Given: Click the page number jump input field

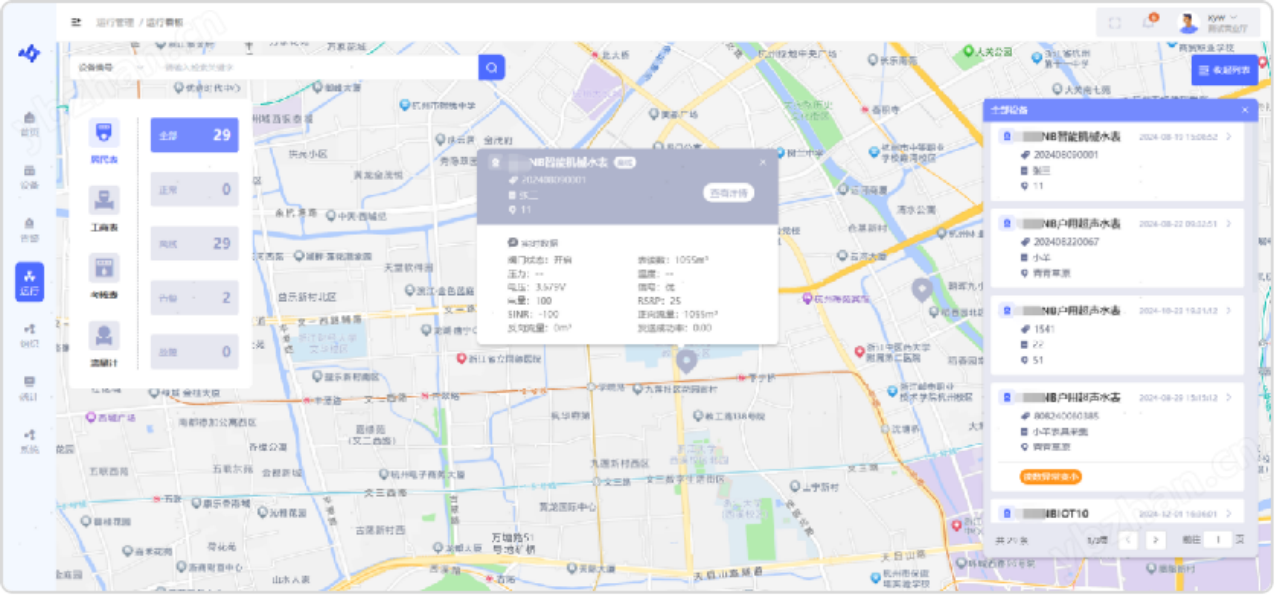Looking at the screenshot, I should (1217, 540).
